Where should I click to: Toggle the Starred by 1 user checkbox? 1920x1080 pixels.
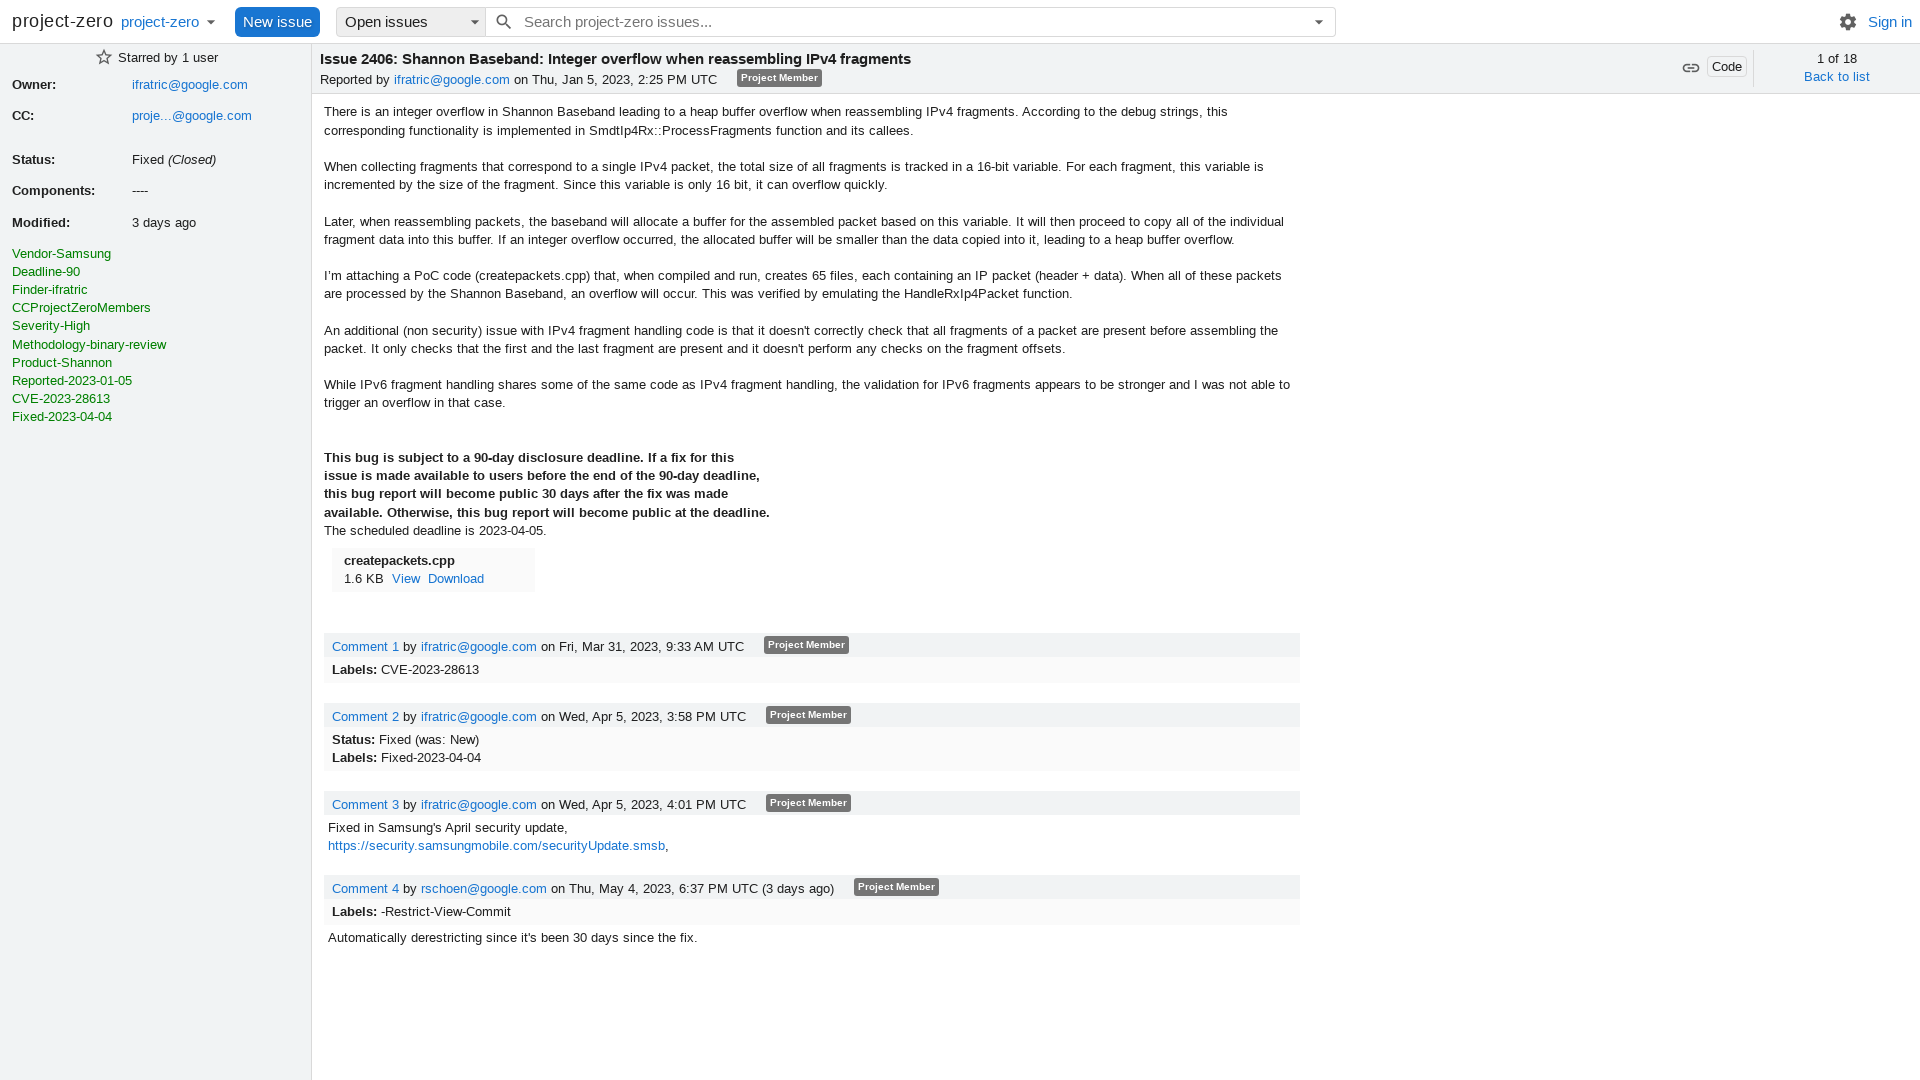[x=103, y=57]
